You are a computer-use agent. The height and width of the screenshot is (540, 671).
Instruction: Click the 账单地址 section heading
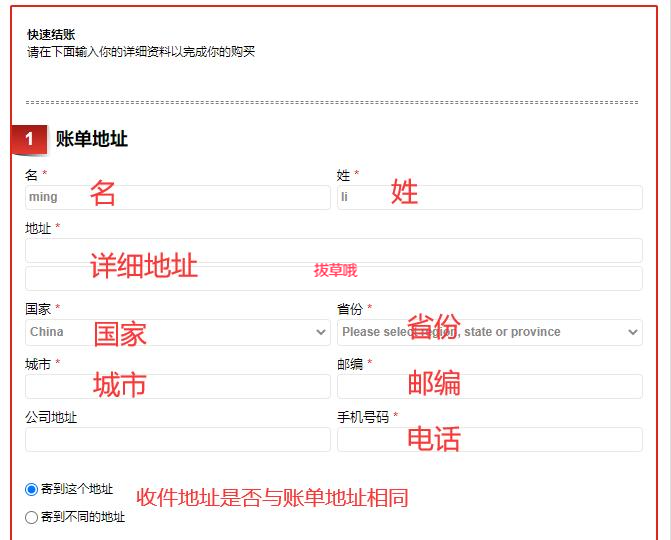(x=92, y=139)
